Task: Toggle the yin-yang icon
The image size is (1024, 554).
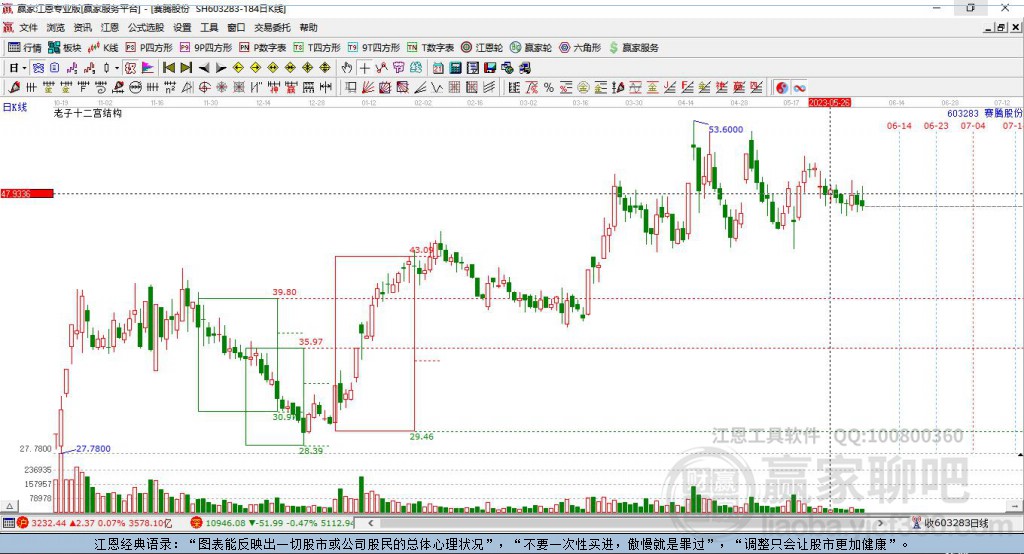Action: click(782, 88)
